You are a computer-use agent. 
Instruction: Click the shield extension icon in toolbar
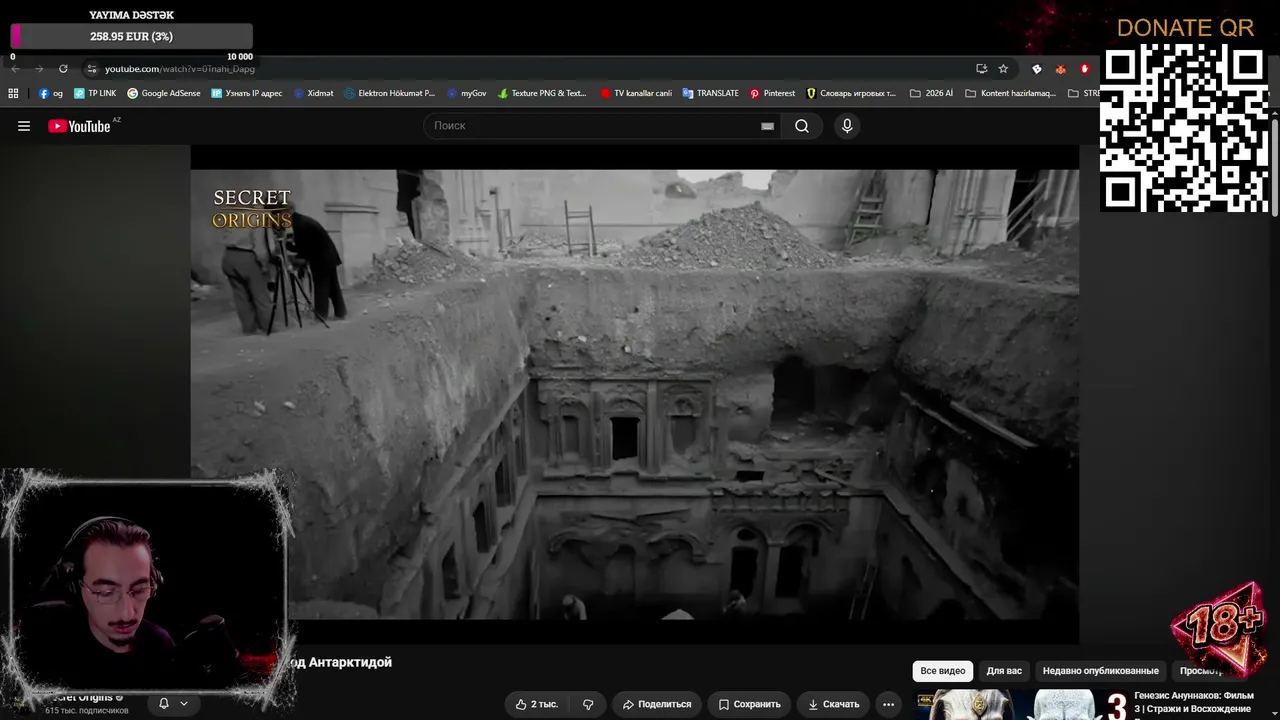1036,69
